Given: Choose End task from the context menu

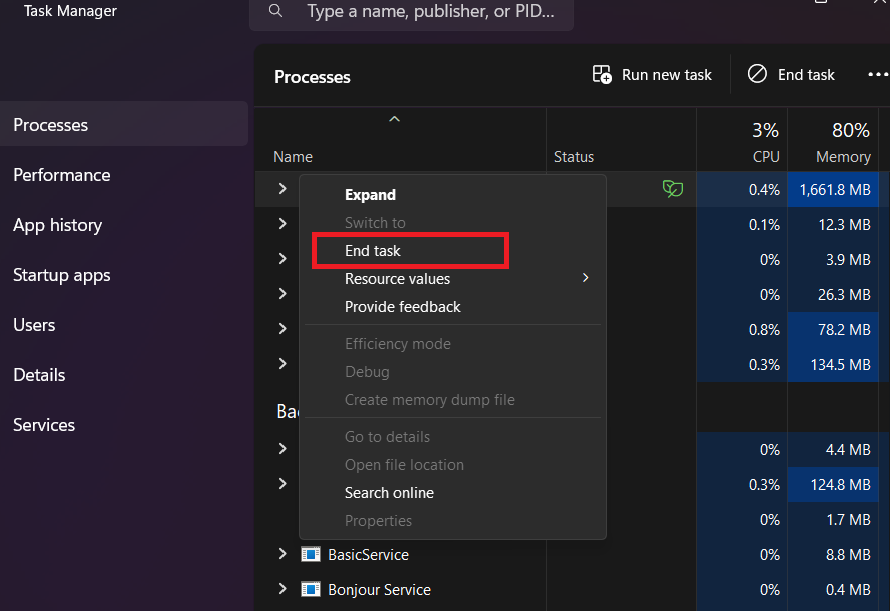Looking at the screenshot, I should click(x=373, y=251).
